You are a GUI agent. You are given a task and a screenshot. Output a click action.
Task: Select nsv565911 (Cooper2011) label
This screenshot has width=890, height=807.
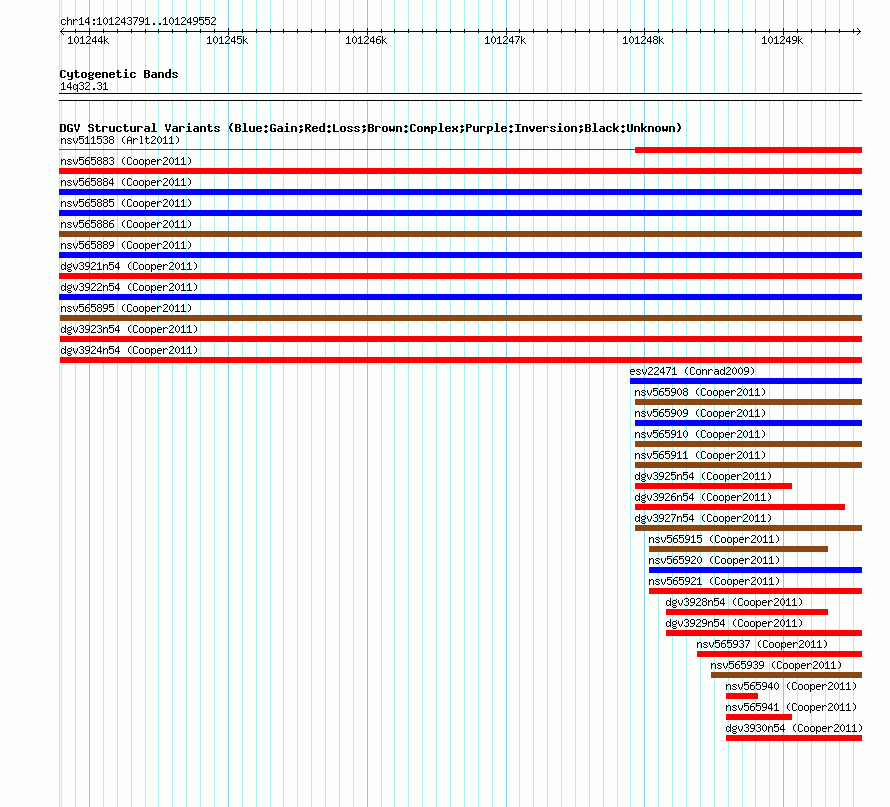pos(700,455)
